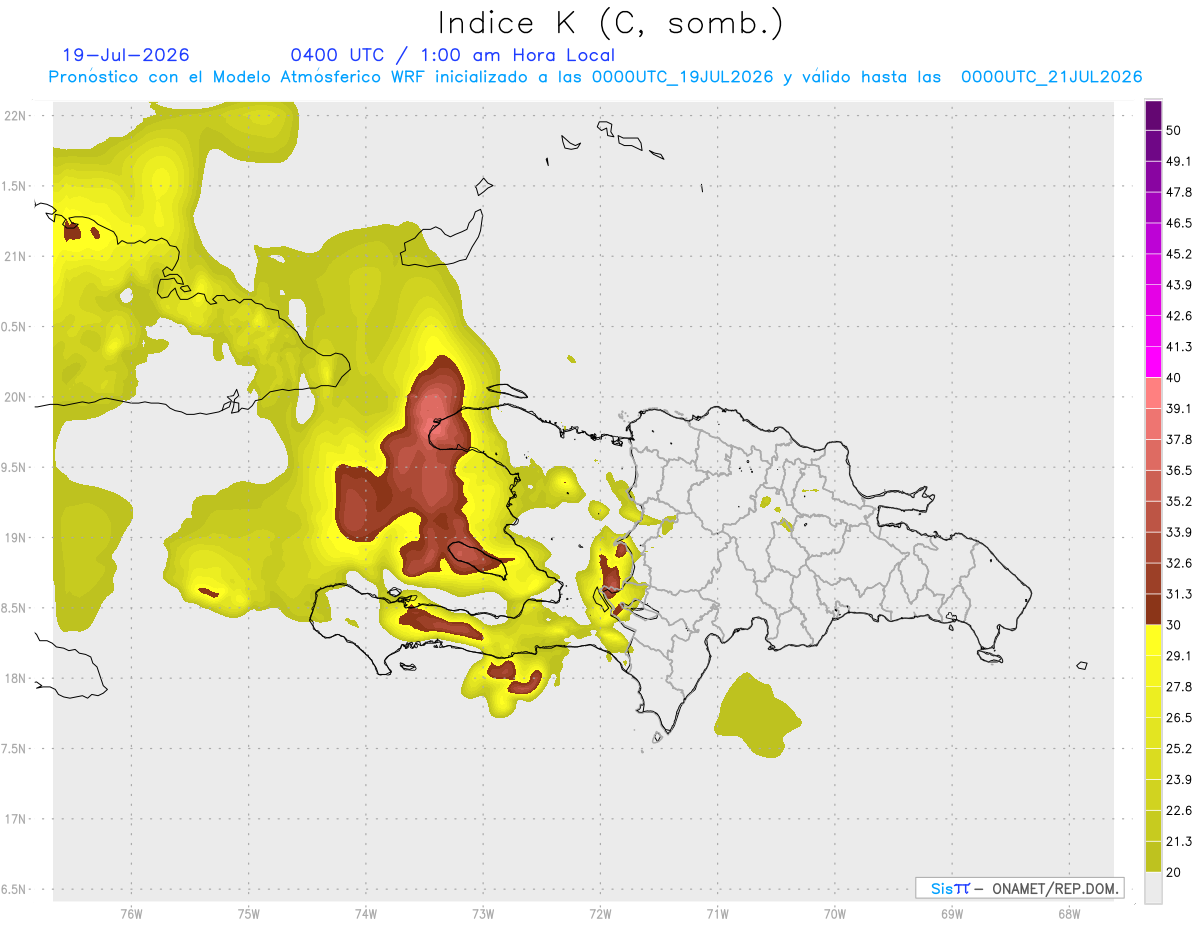Click the longitude label '70W'
Viewport: 1200px width, 927px height.
click(x=835, y=914)
